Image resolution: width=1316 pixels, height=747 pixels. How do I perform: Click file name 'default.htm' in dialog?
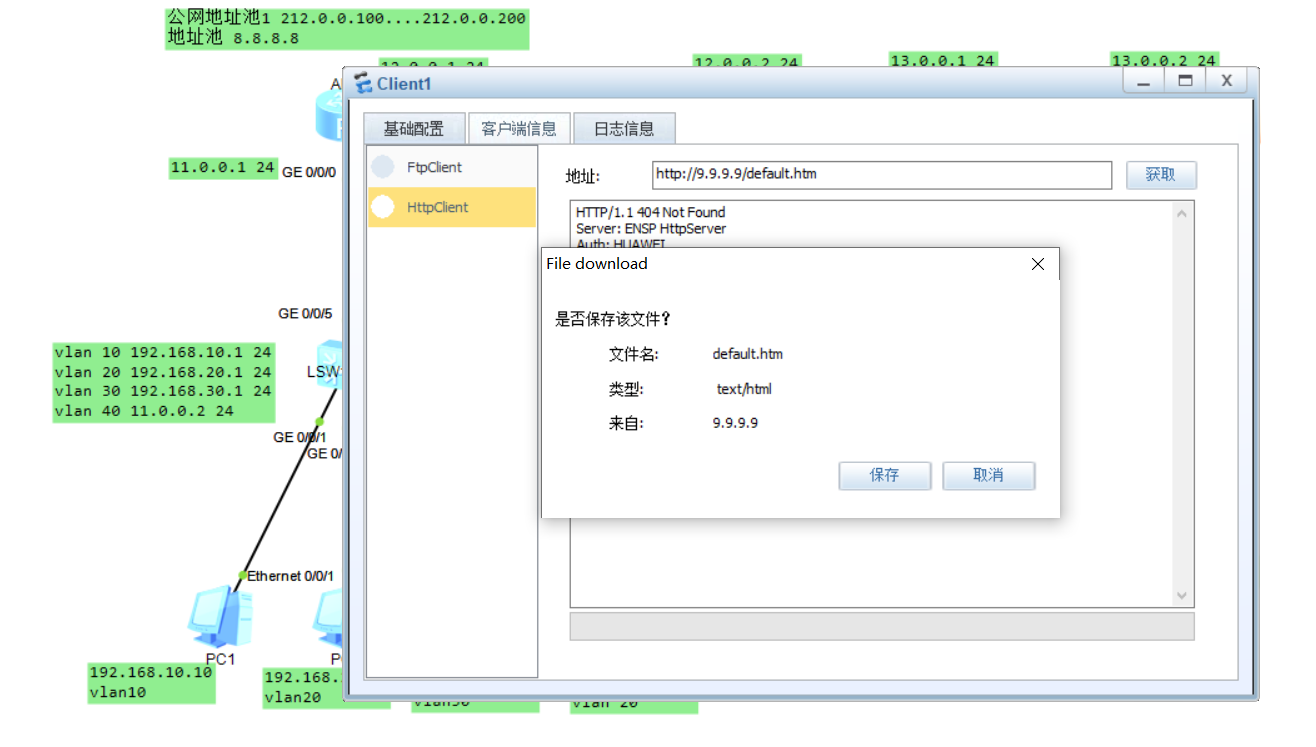pos(748,354)
